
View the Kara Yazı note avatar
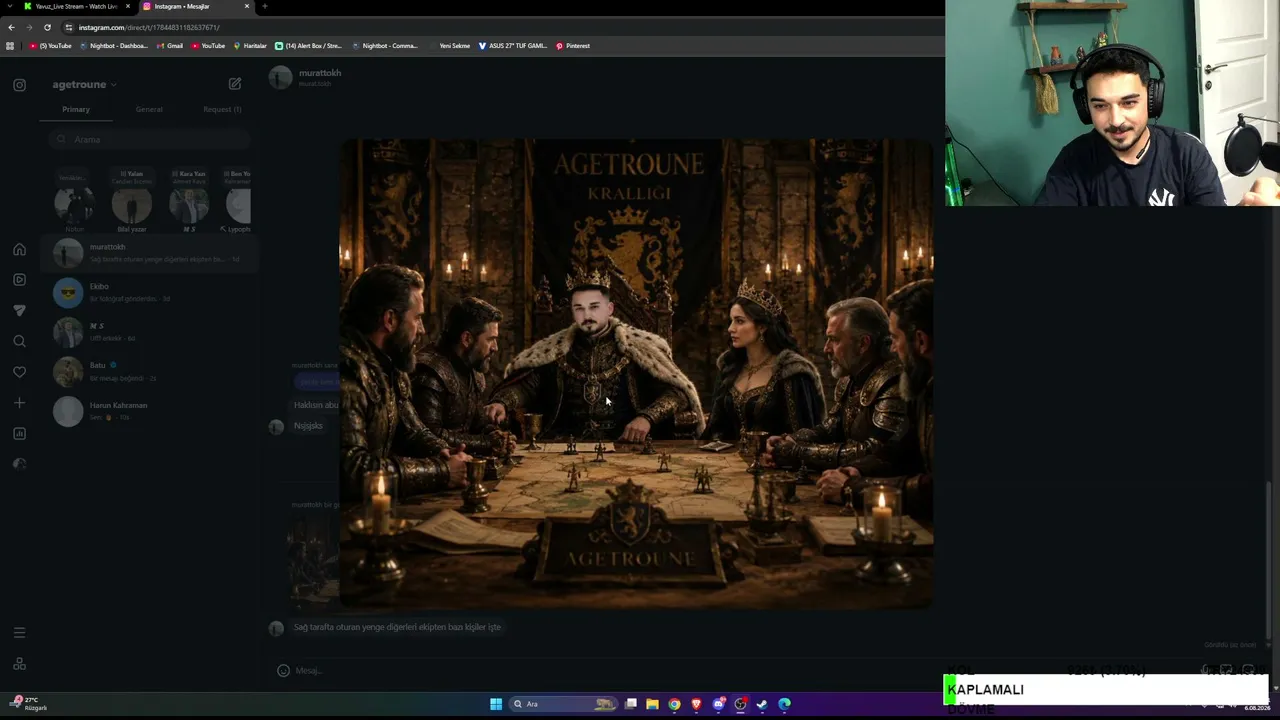click(189, 205)
